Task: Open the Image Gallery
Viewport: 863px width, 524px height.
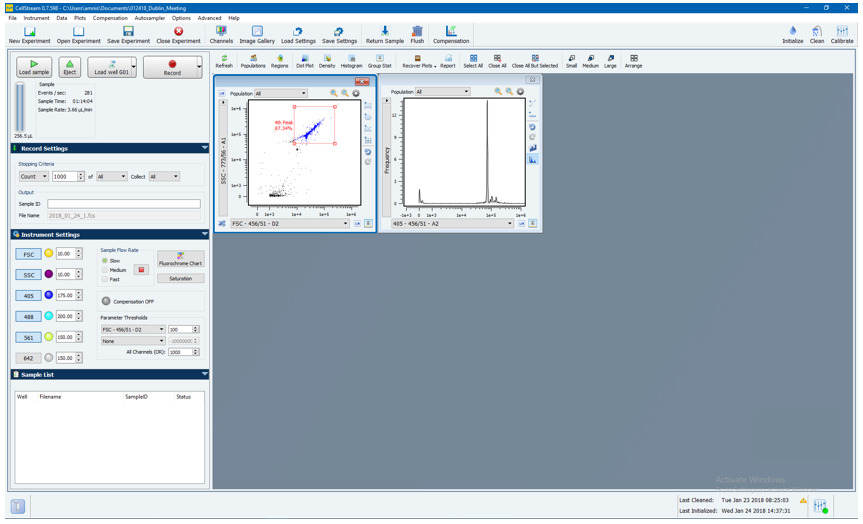Action: [x=257, y=35]
